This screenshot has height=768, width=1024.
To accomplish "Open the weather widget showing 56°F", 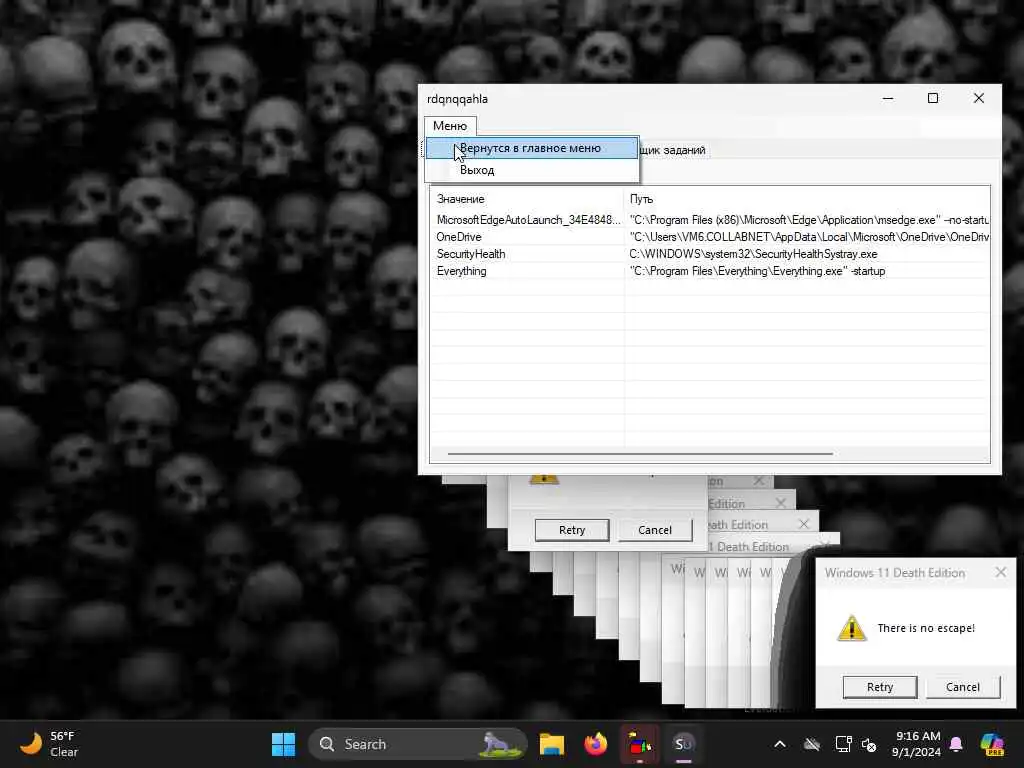I will pos(49,744).
